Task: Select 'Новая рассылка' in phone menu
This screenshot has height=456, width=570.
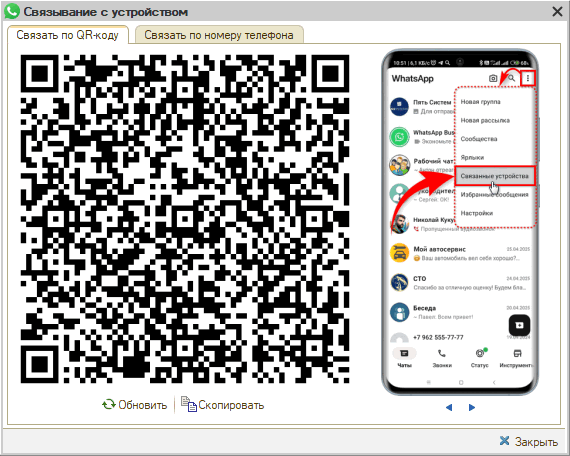Action: (485, 120)
